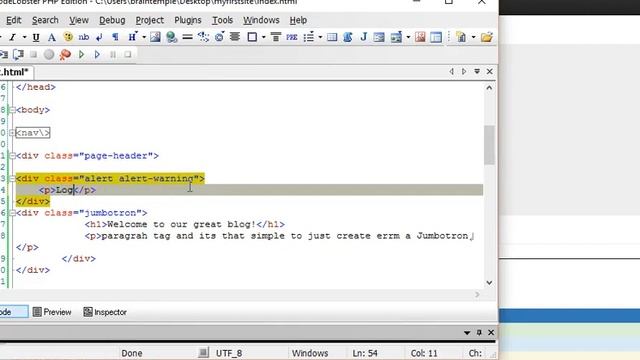
Task: Click editor vertical scrollbar up arrow
Action: pyautogui.click(x=489, y=88)
